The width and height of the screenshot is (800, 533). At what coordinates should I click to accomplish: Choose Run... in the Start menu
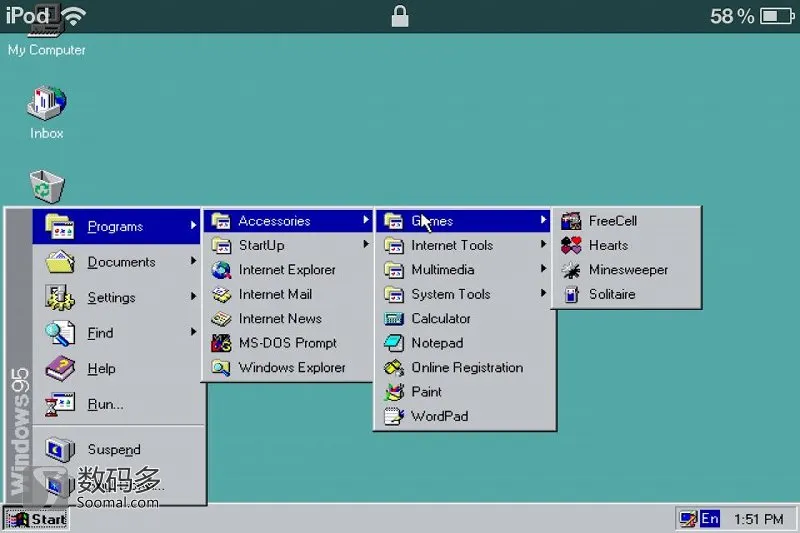[117, 404]
